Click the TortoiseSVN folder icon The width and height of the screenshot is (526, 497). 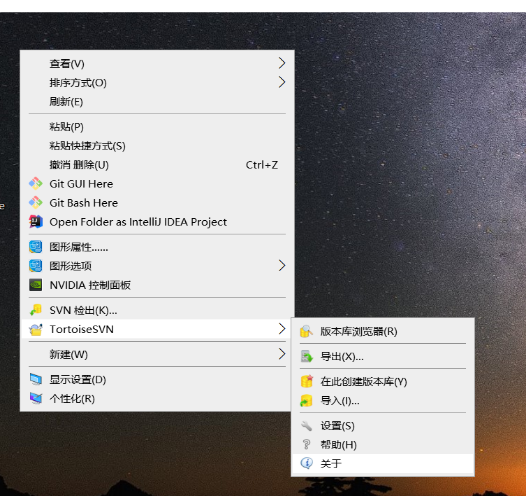tap(36, 329)
